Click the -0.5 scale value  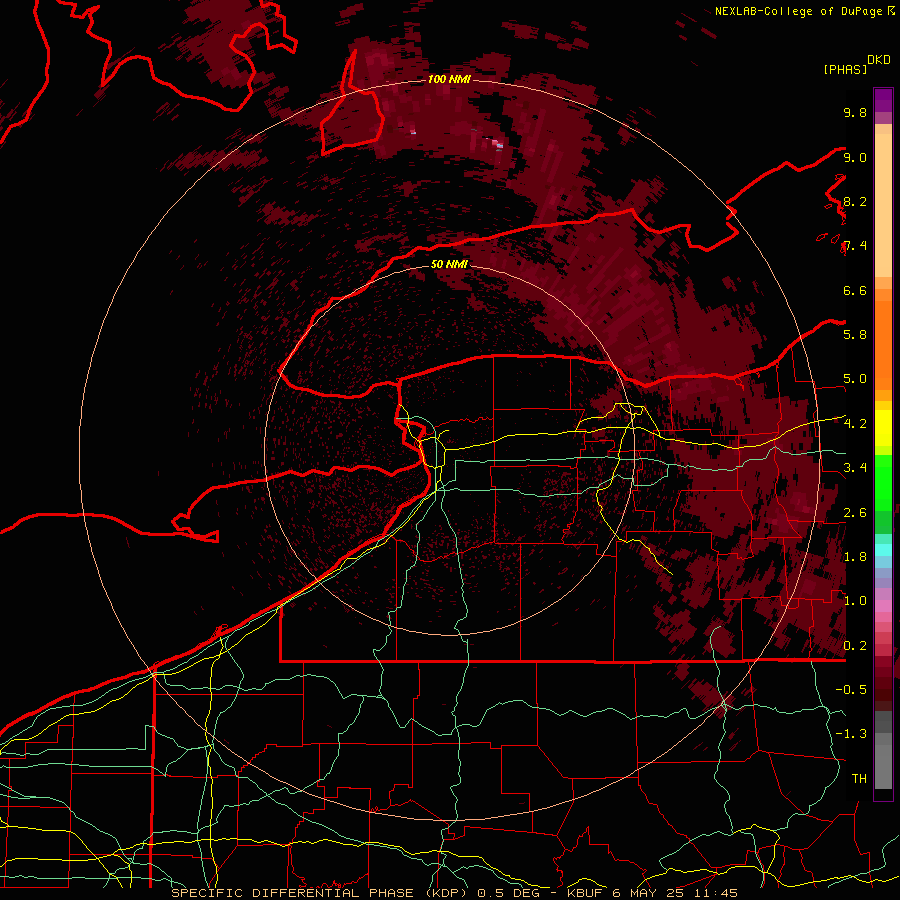(851, 690)
